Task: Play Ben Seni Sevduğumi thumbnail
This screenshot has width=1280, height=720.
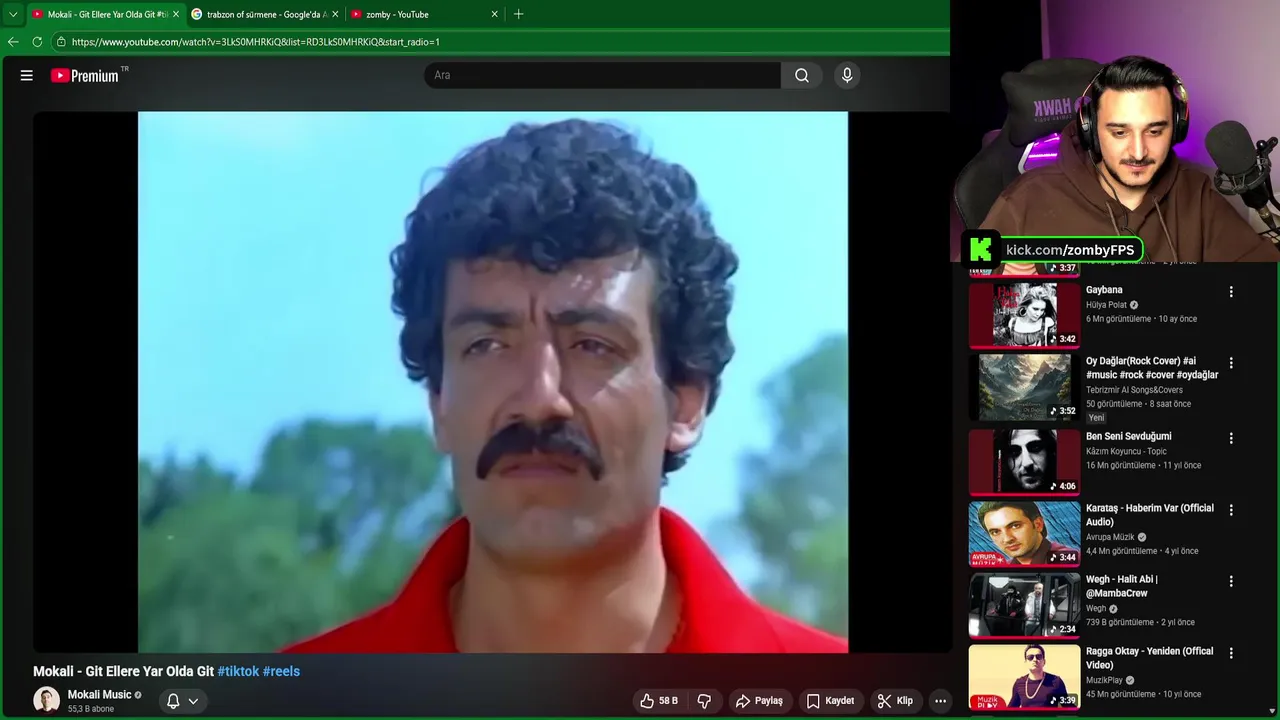Action: point(1024,462)
